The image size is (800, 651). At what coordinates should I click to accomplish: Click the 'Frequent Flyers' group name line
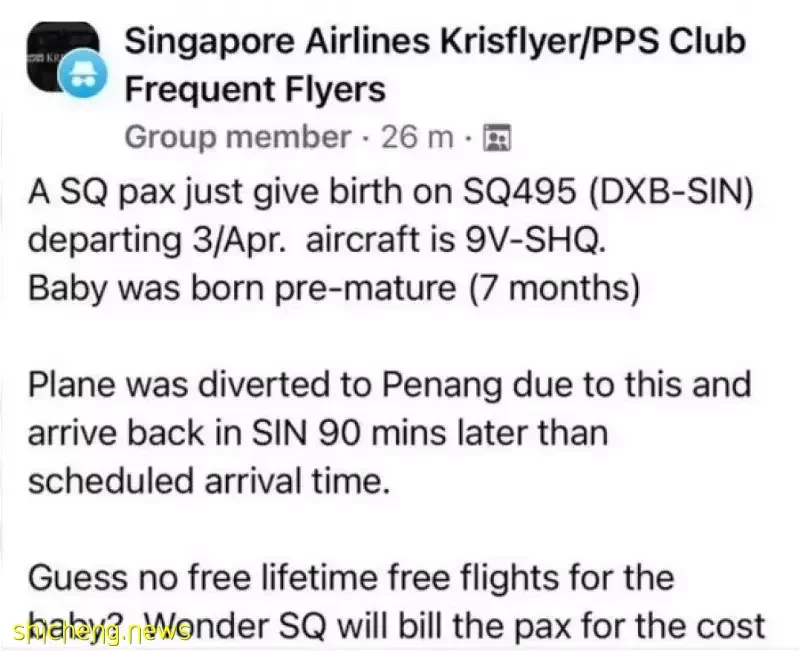[x=255, y=89]
